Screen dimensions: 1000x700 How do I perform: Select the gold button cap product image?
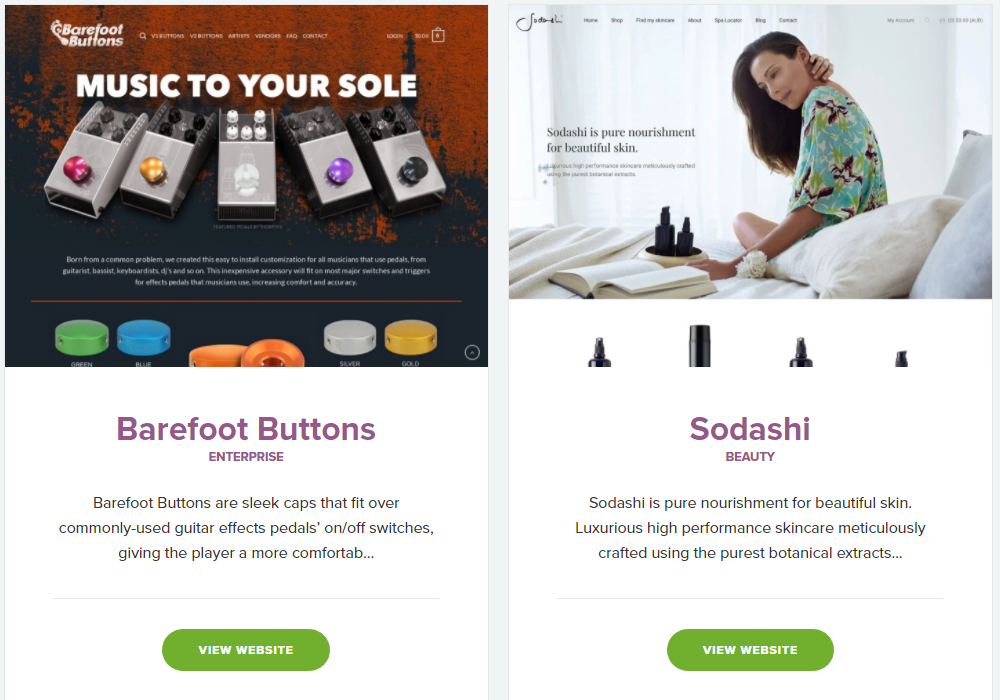[x=411, y=338]
